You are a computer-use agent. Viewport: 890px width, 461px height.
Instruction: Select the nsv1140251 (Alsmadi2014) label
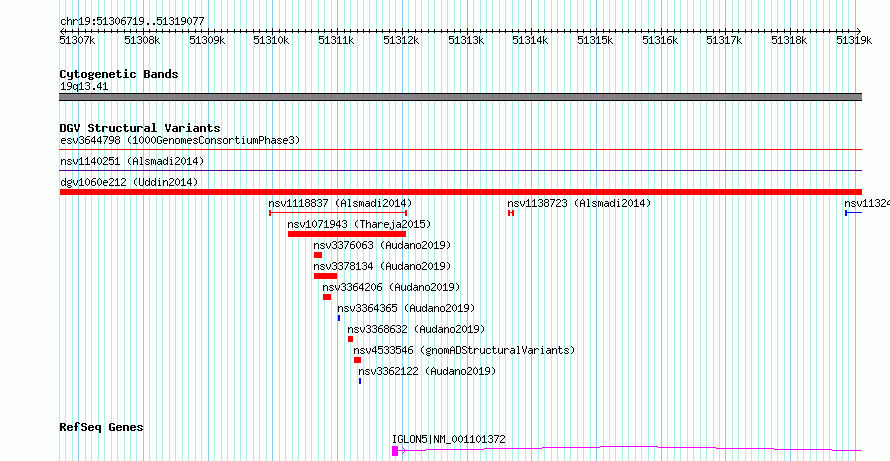click(x=132, y=161)
